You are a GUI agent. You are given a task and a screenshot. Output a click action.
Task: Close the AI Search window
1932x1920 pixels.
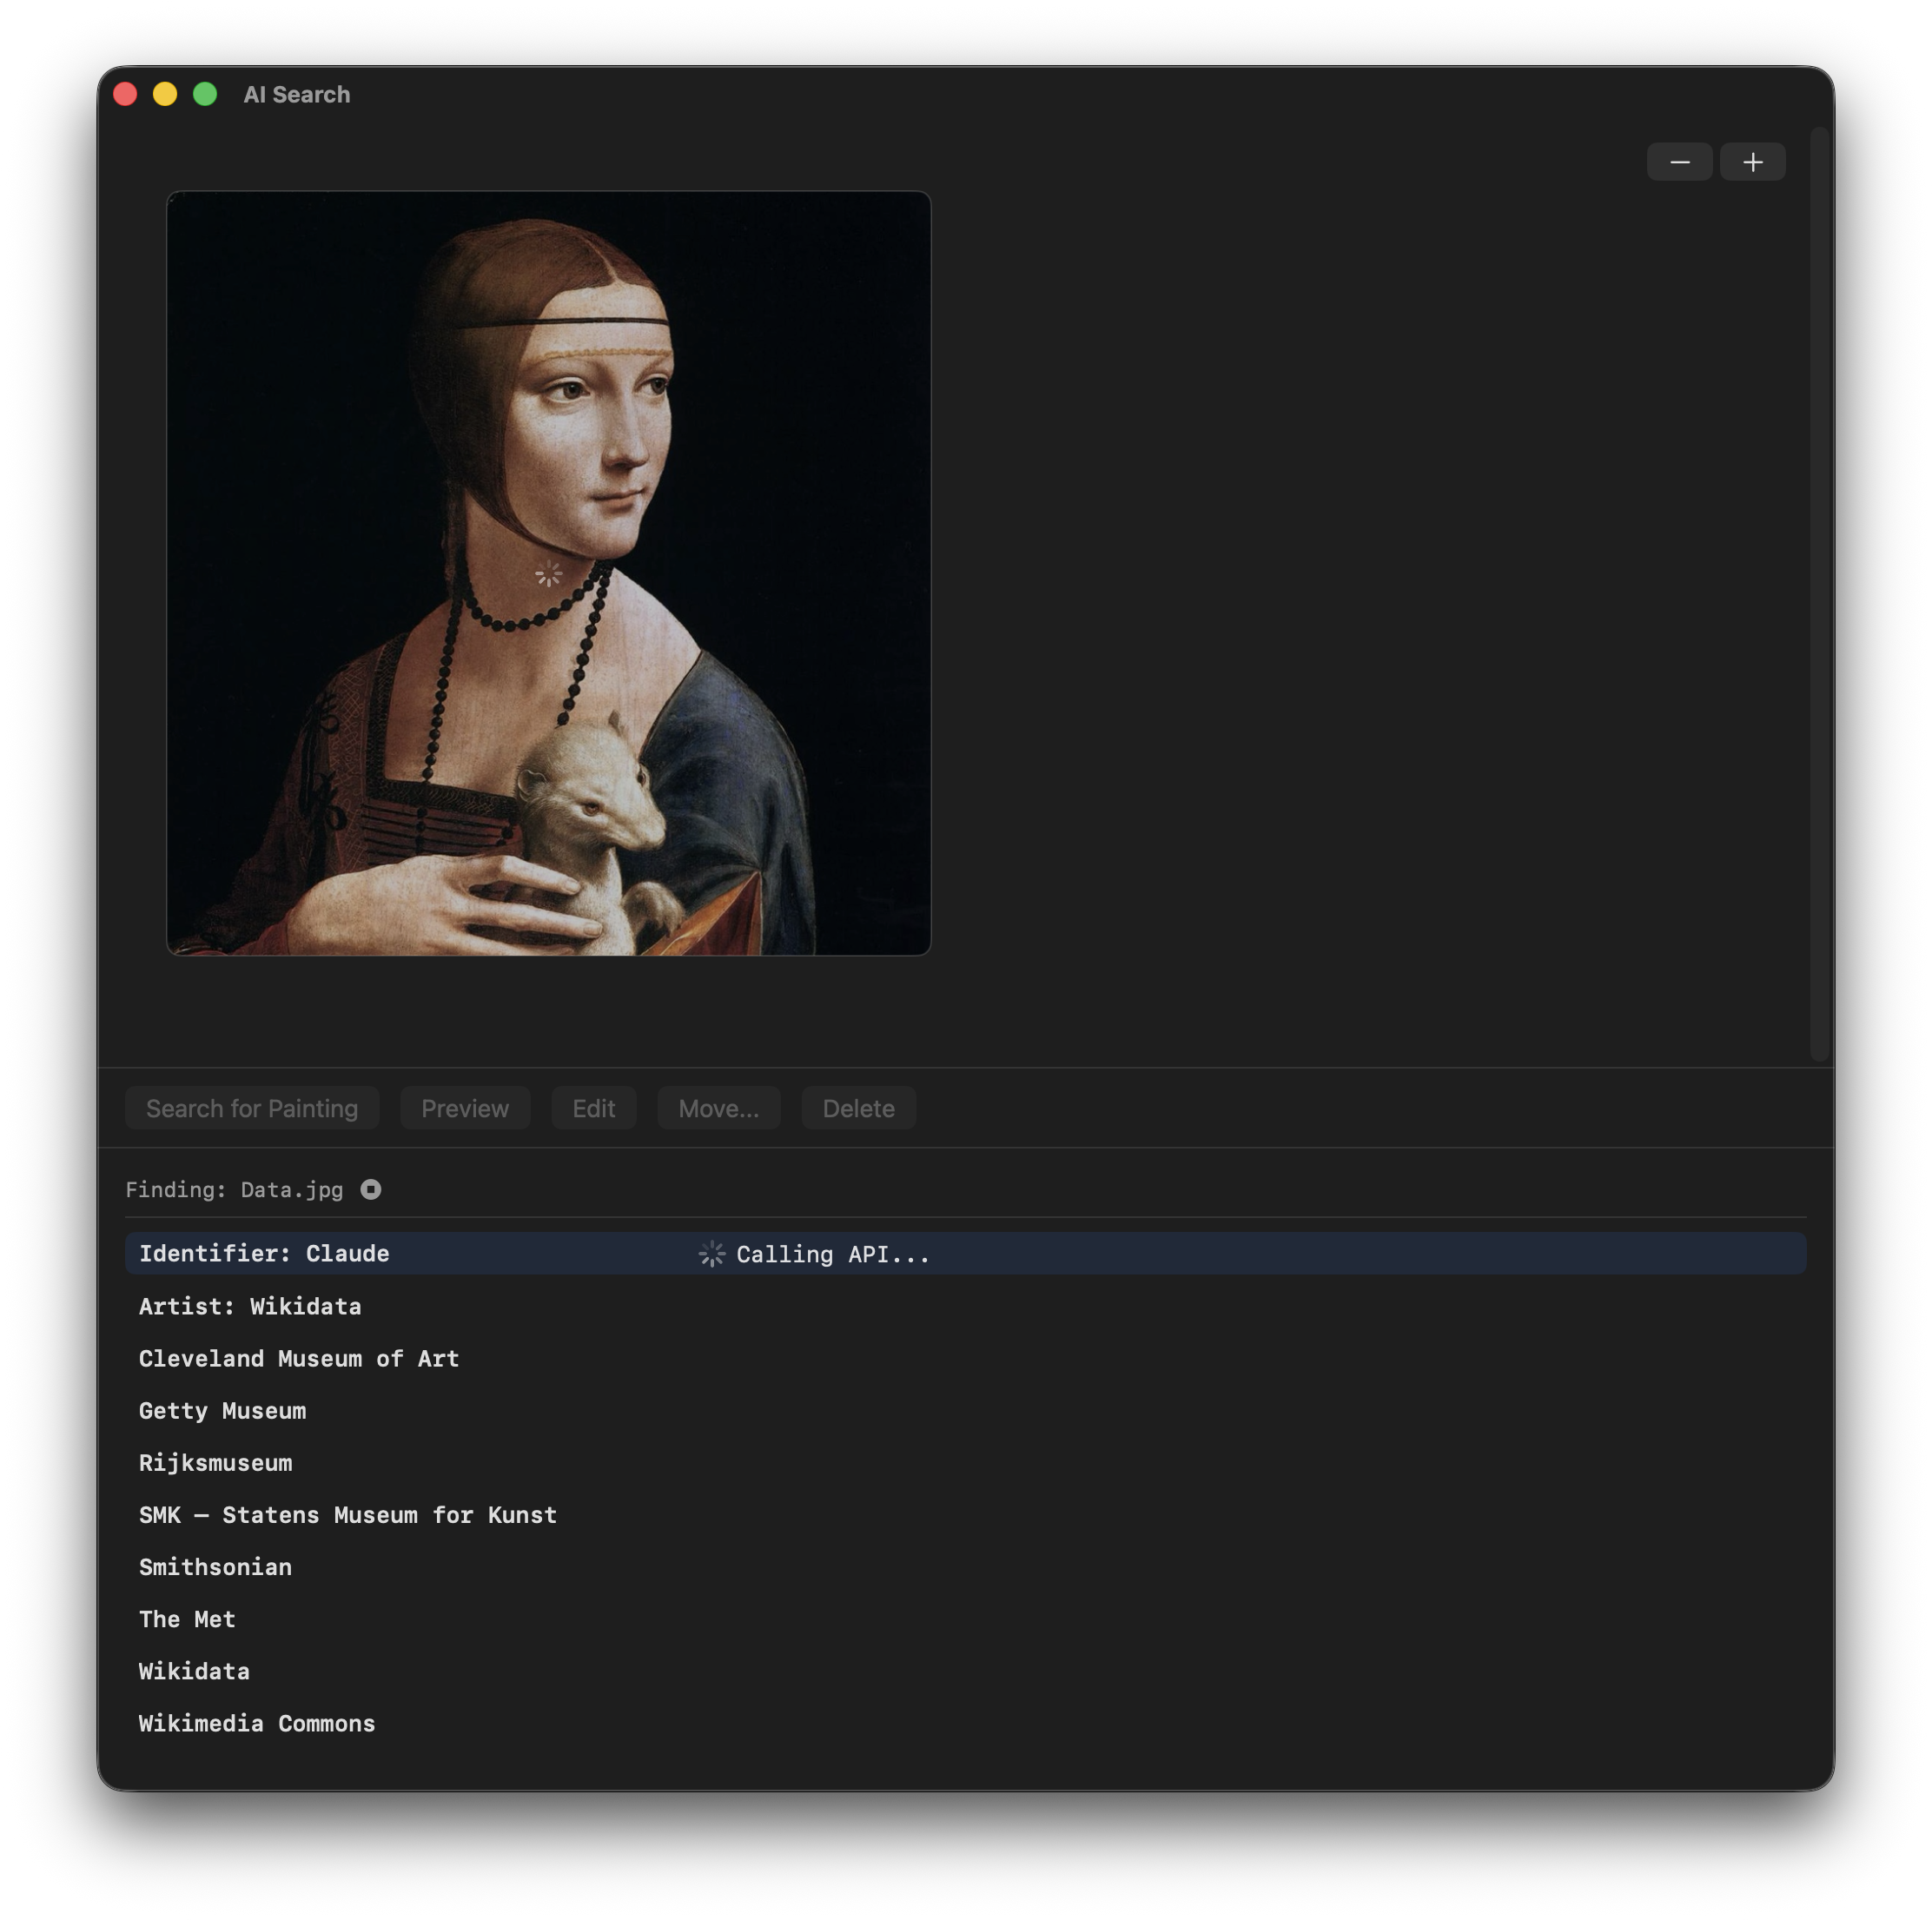point(126,94)
